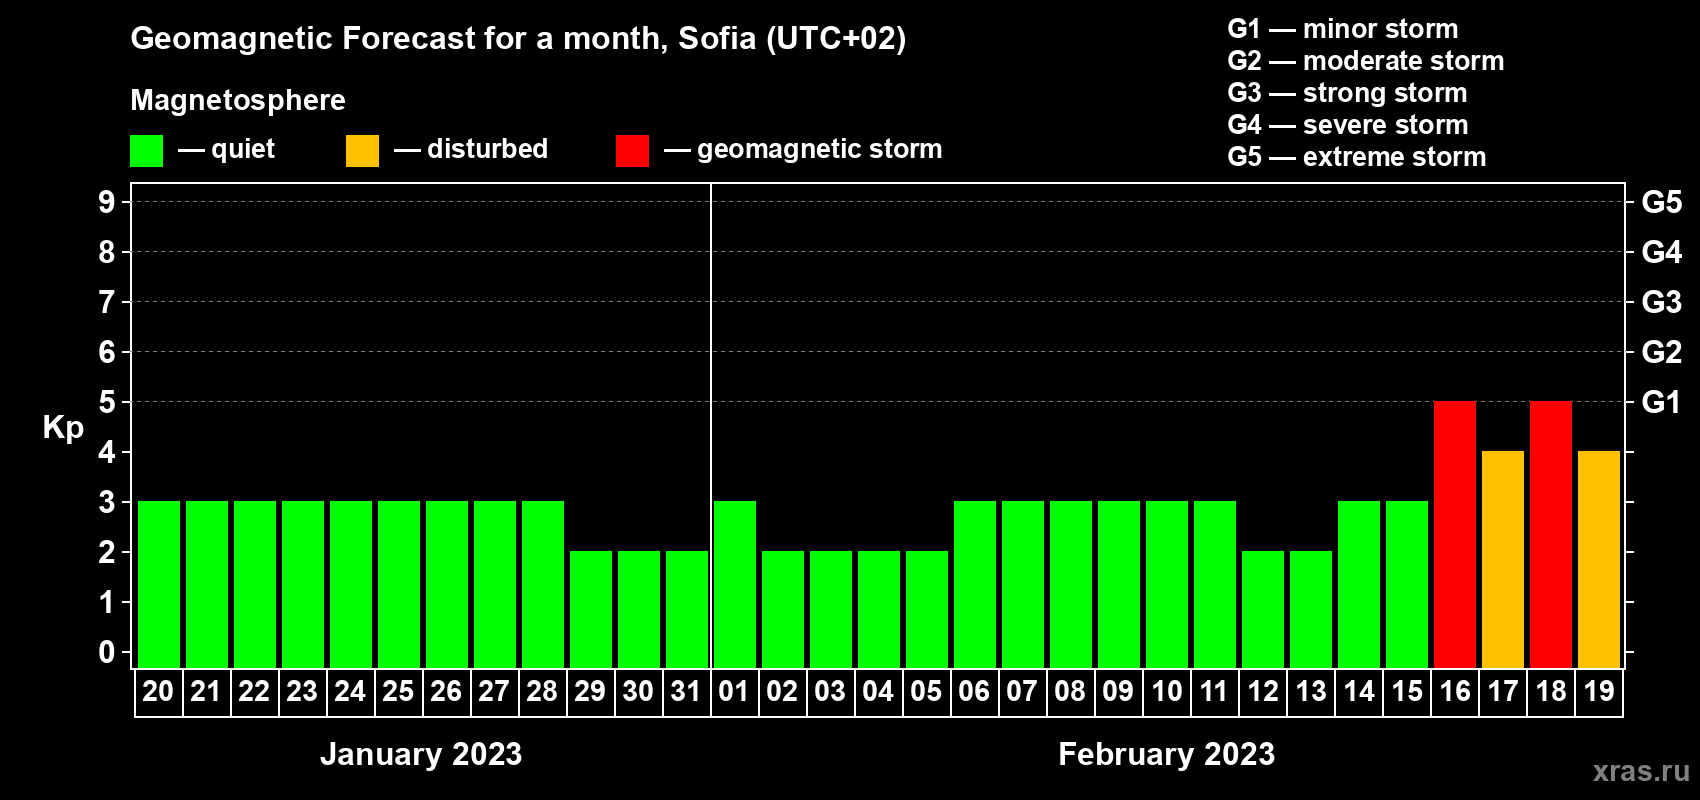The image size is (1700, 800).
Task: Click the date label 20 under January
Action: pyautogui.click(x=158, y=692)
